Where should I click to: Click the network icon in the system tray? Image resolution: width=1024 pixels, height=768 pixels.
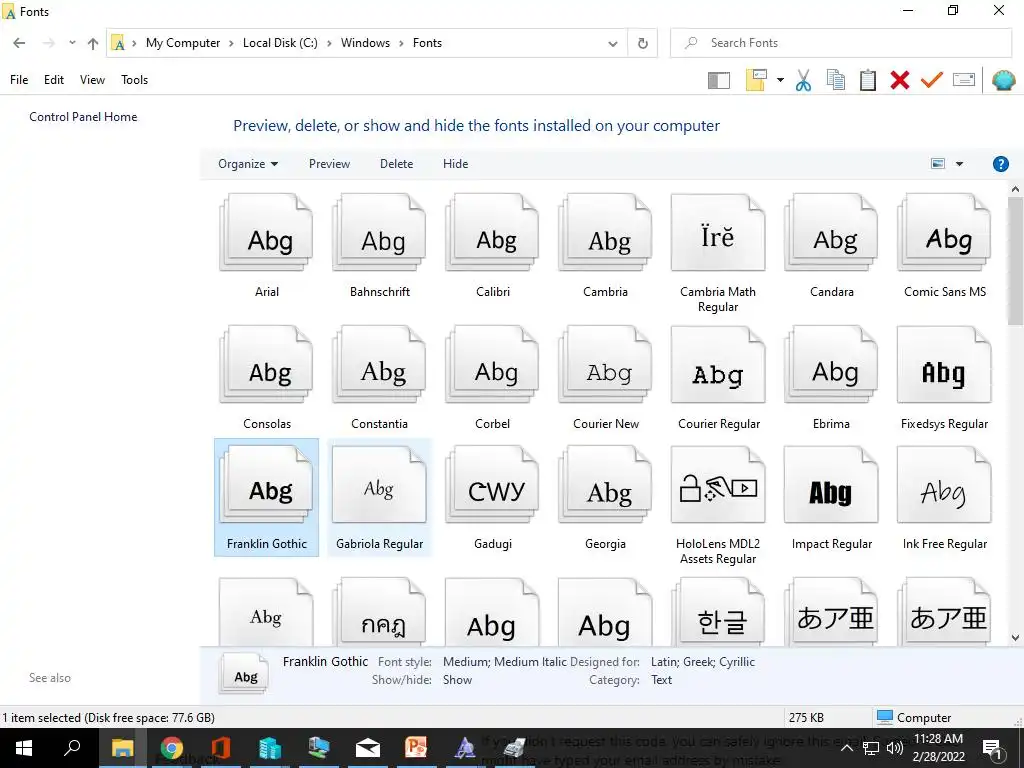coord(871,748)
